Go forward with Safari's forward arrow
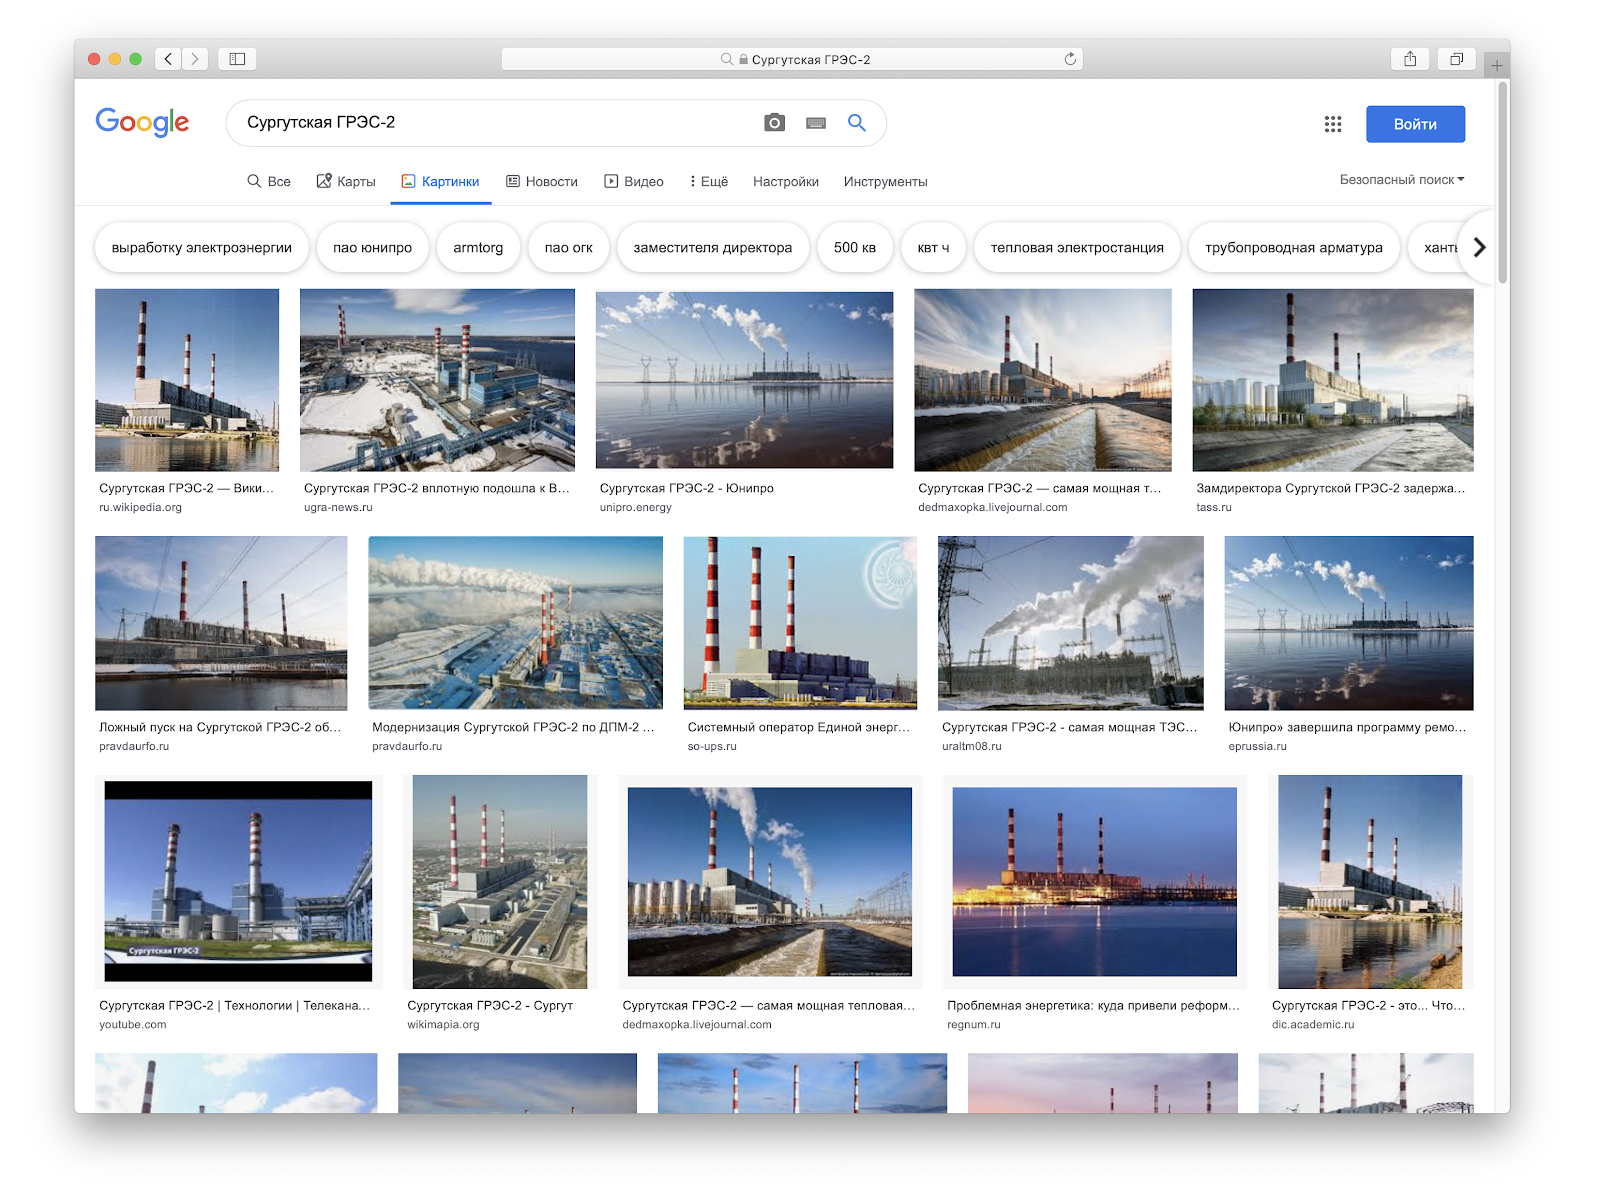The width and height of the screenshot is (1600, 1197). point(195,59)
